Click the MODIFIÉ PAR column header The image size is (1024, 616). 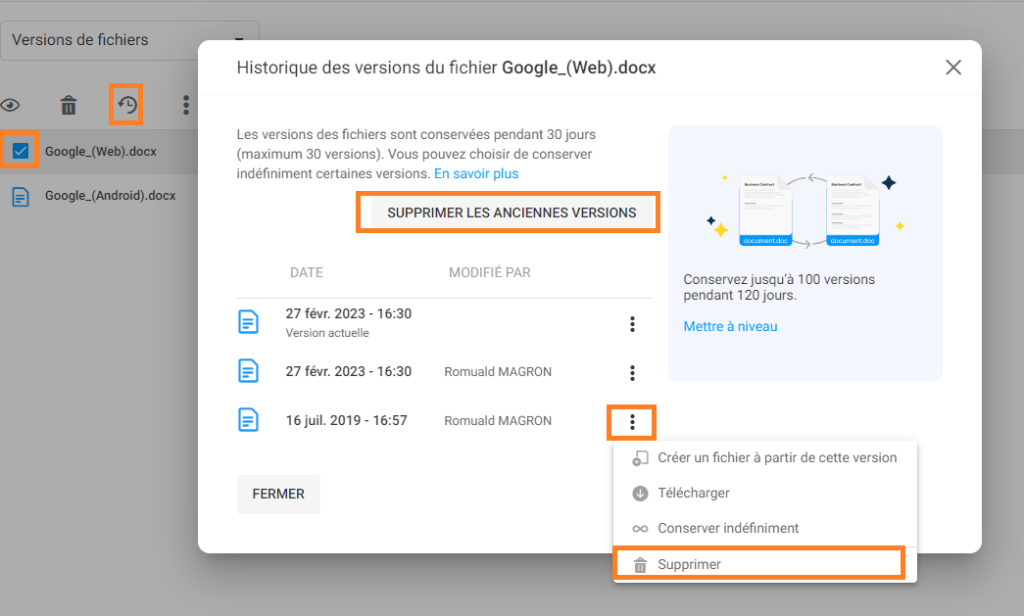tap(489, 272)
